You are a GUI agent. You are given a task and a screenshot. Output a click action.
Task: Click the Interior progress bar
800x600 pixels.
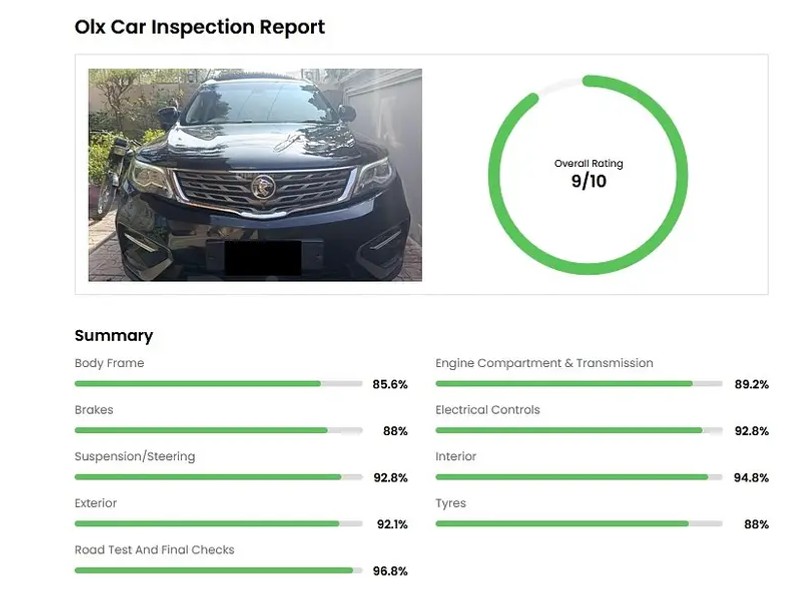click(x=578, y=477)
